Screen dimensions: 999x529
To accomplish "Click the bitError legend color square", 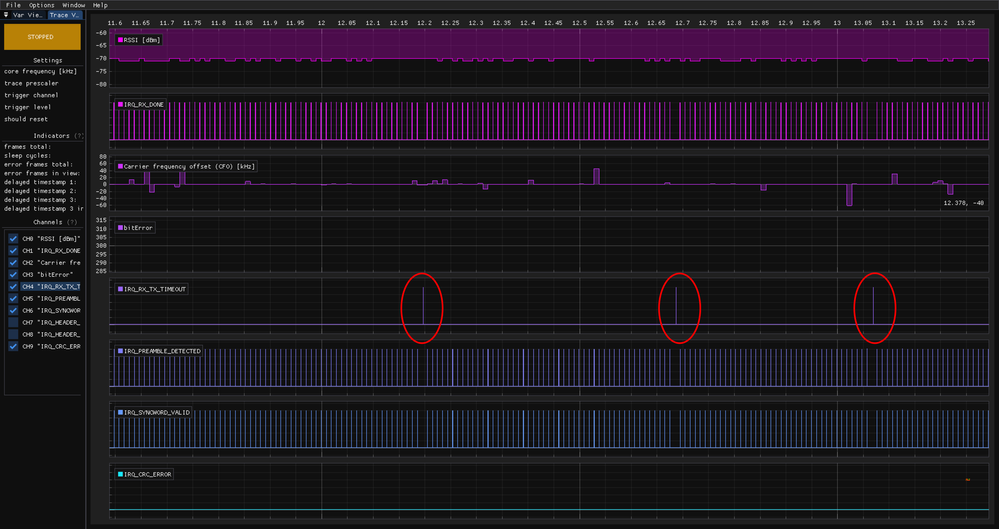I will 120,228.
